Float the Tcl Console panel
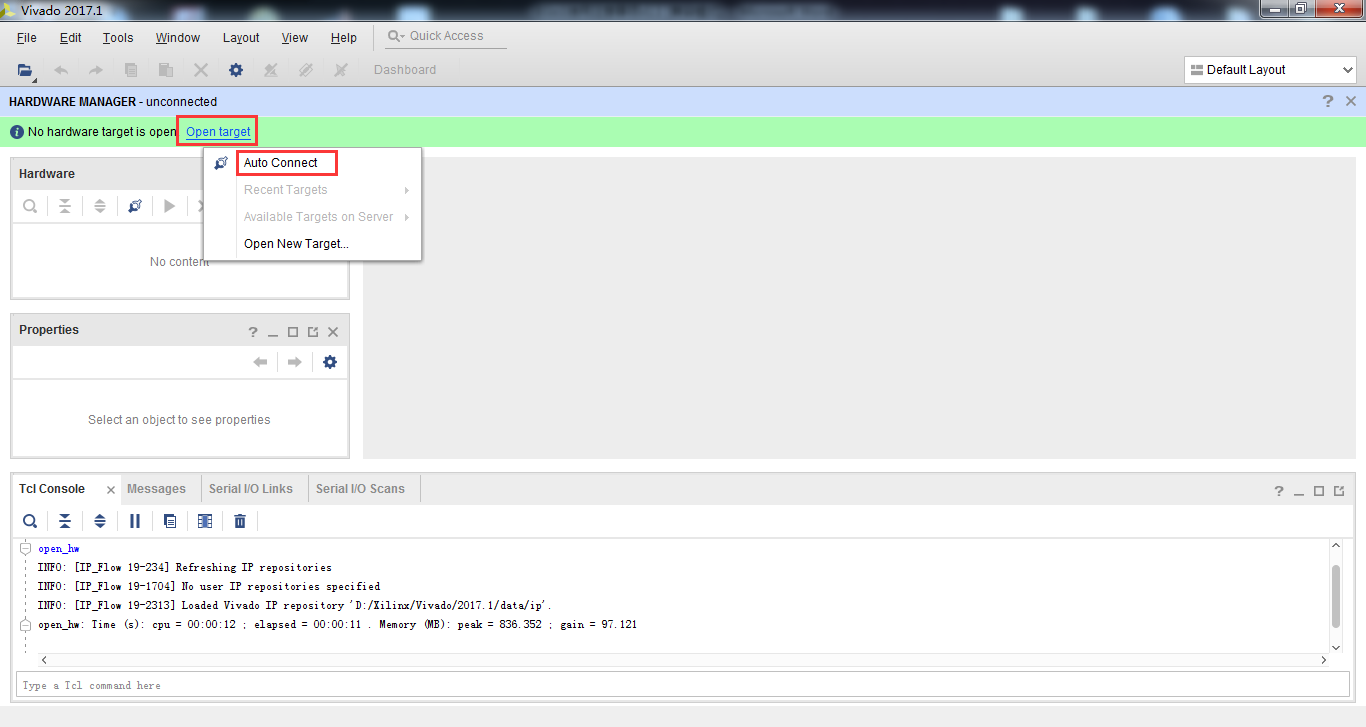1366x727 pixels. (1339, 491)
